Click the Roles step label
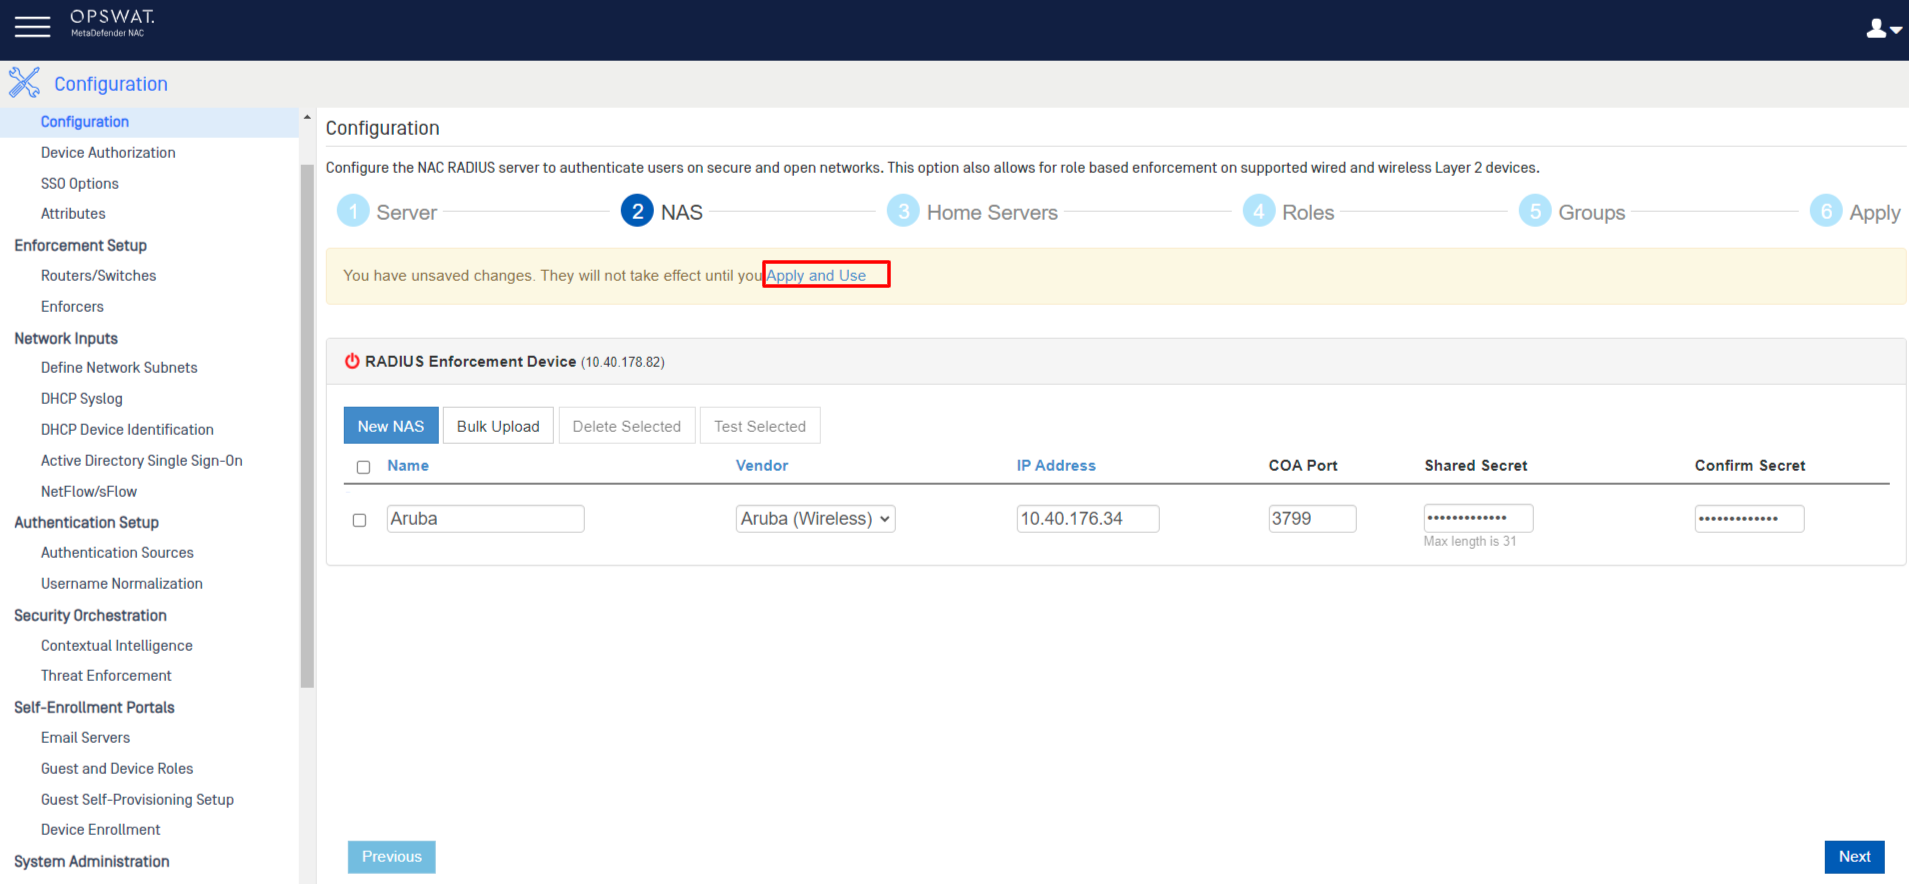The image size is (1909, 884). (1308, 212)
